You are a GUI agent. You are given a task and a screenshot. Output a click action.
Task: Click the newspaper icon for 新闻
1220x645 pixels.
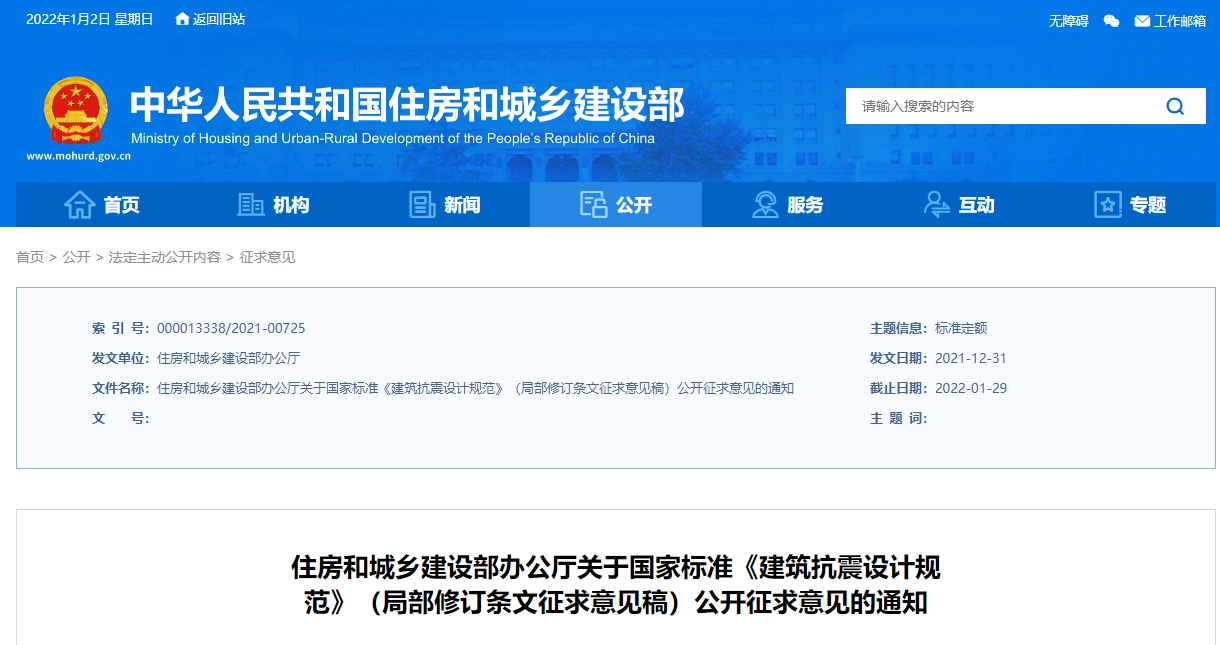click(423, 205)
